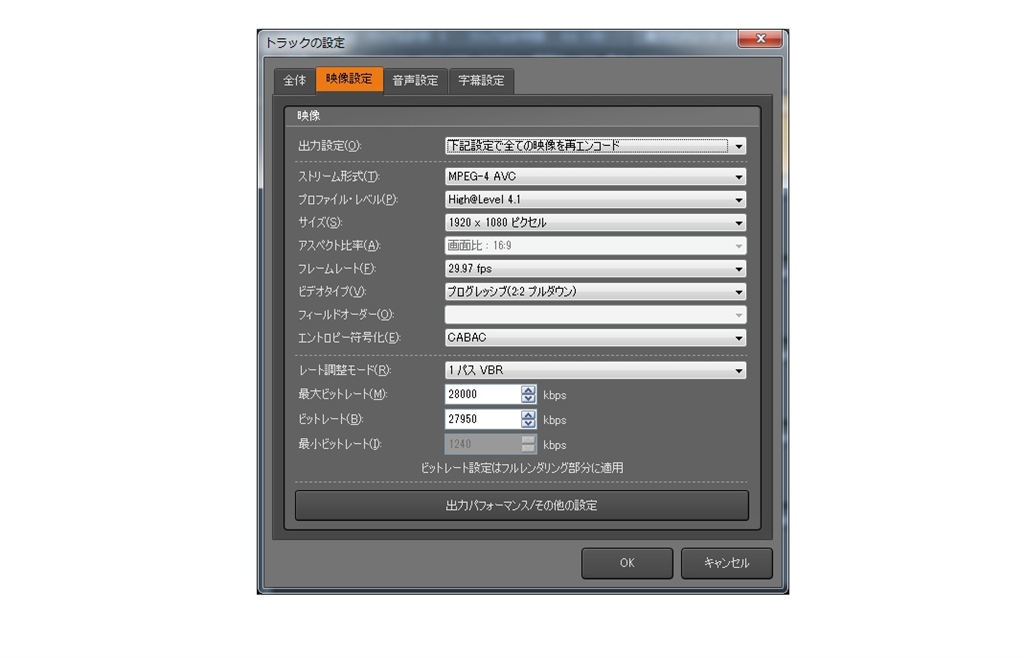Open 出力パフォーマンス/その他の設定

pyautogui.click(x=522, y=505)
